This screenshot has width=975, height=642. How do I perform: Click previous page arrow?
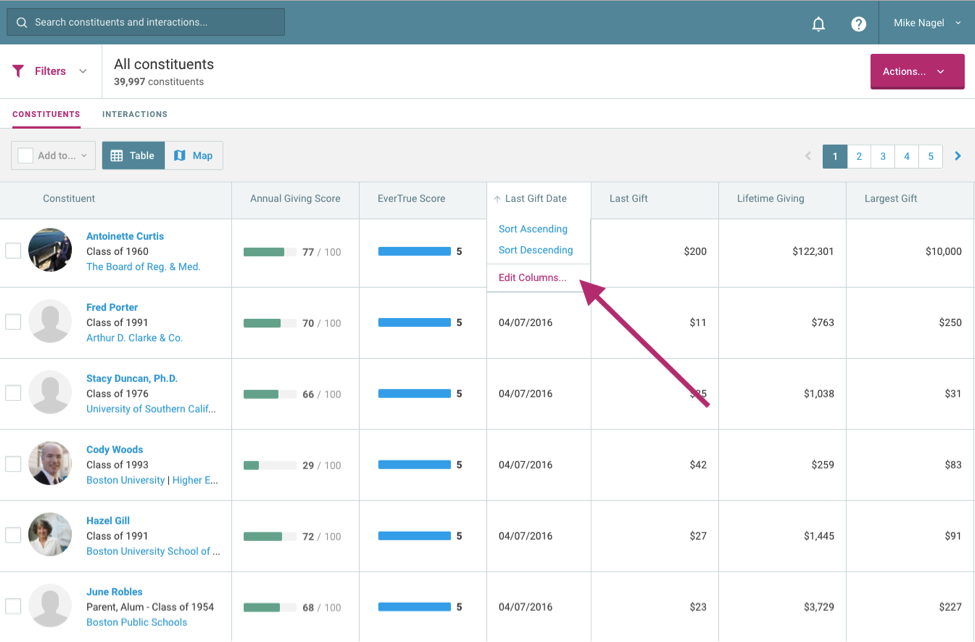click(808, 156)
